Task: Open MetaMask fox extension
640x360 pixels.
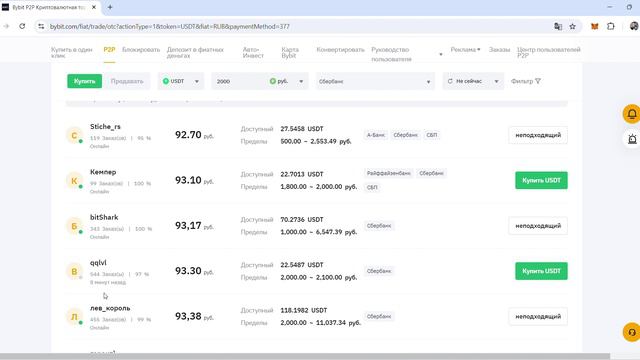Action: coord(595,26)
